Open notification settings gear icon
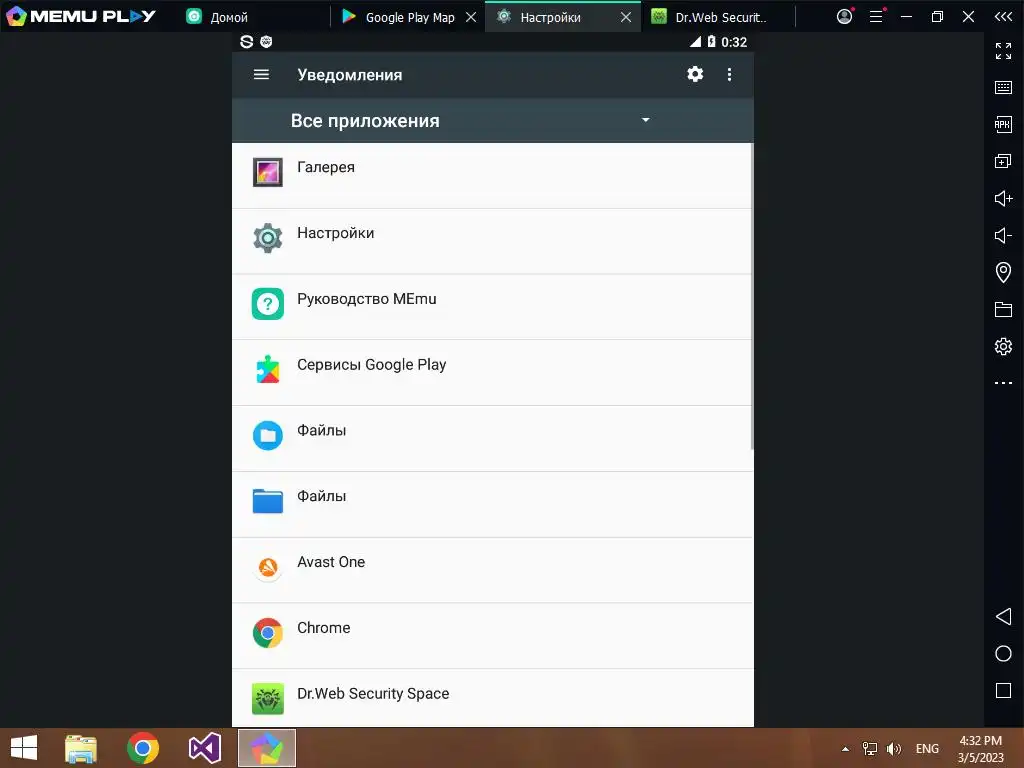 pos(695,74)
